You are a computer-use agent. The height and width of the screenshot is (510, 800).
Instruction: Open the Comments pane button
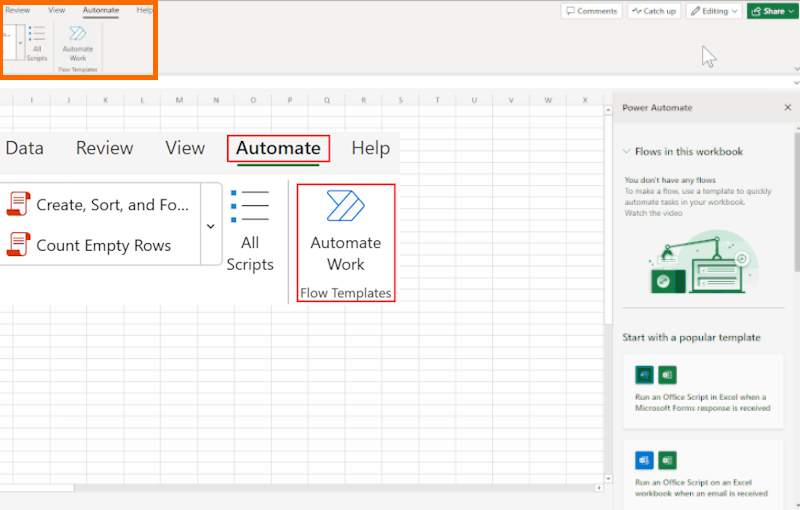point(591,11)
